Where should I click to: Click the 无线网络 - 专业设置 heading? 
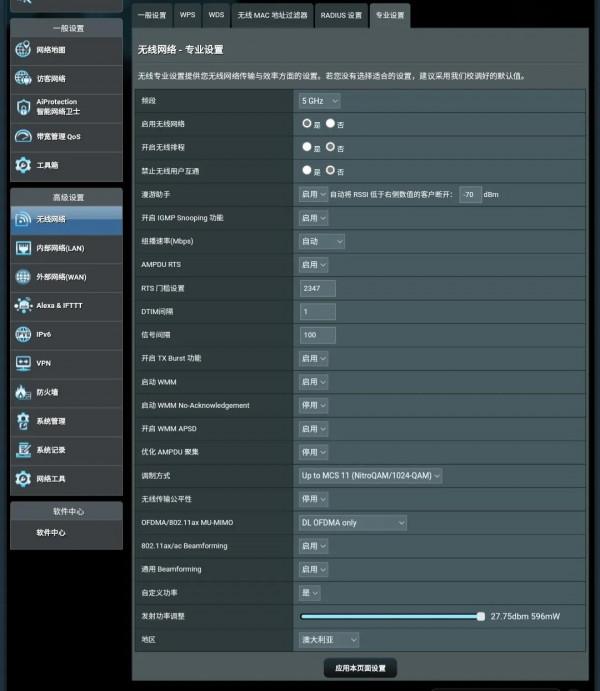[x=181, y=50]
